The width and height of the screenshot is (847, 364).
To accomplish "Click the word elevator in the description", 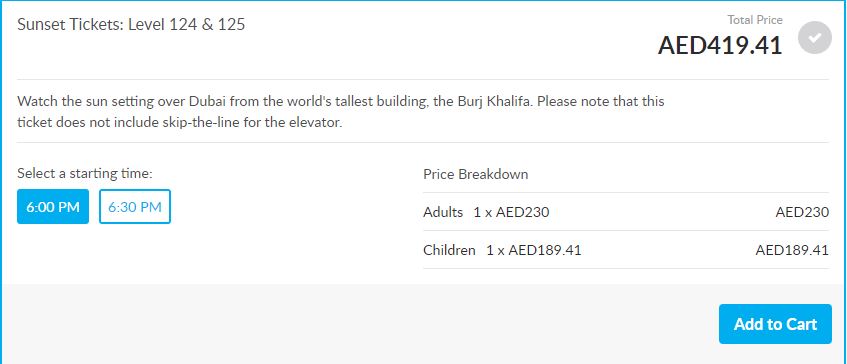I will coord(318,123).
